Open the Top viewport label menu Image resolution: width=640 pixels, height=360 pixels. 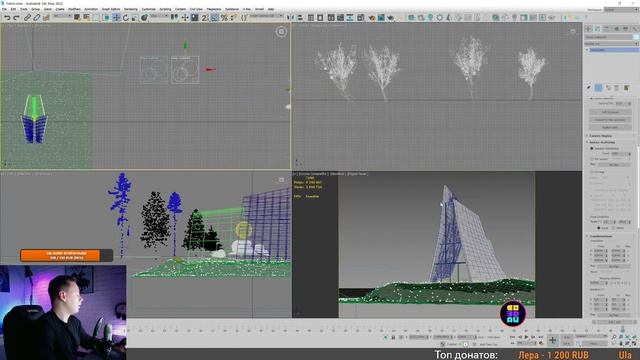pos(25,25)
